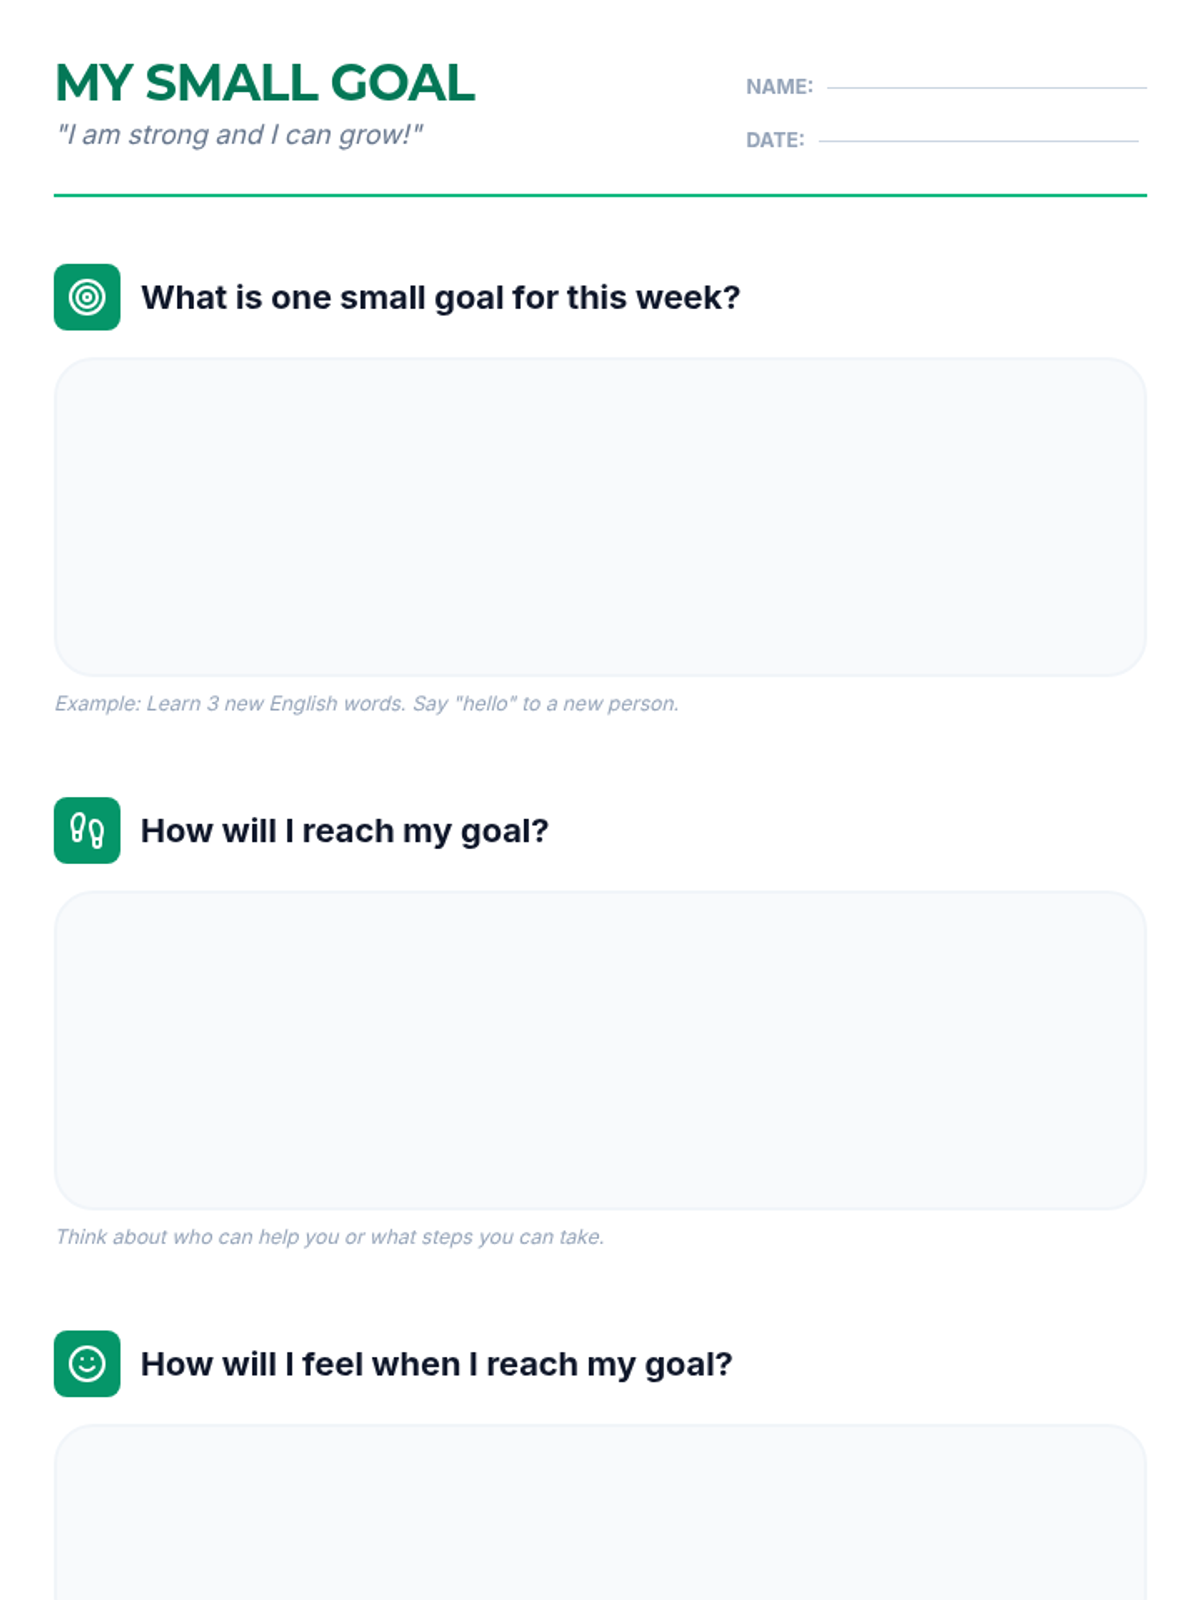Click the target goal icon
Viewport: 1200px width, 1600px height.
click(x=87, y=297)
